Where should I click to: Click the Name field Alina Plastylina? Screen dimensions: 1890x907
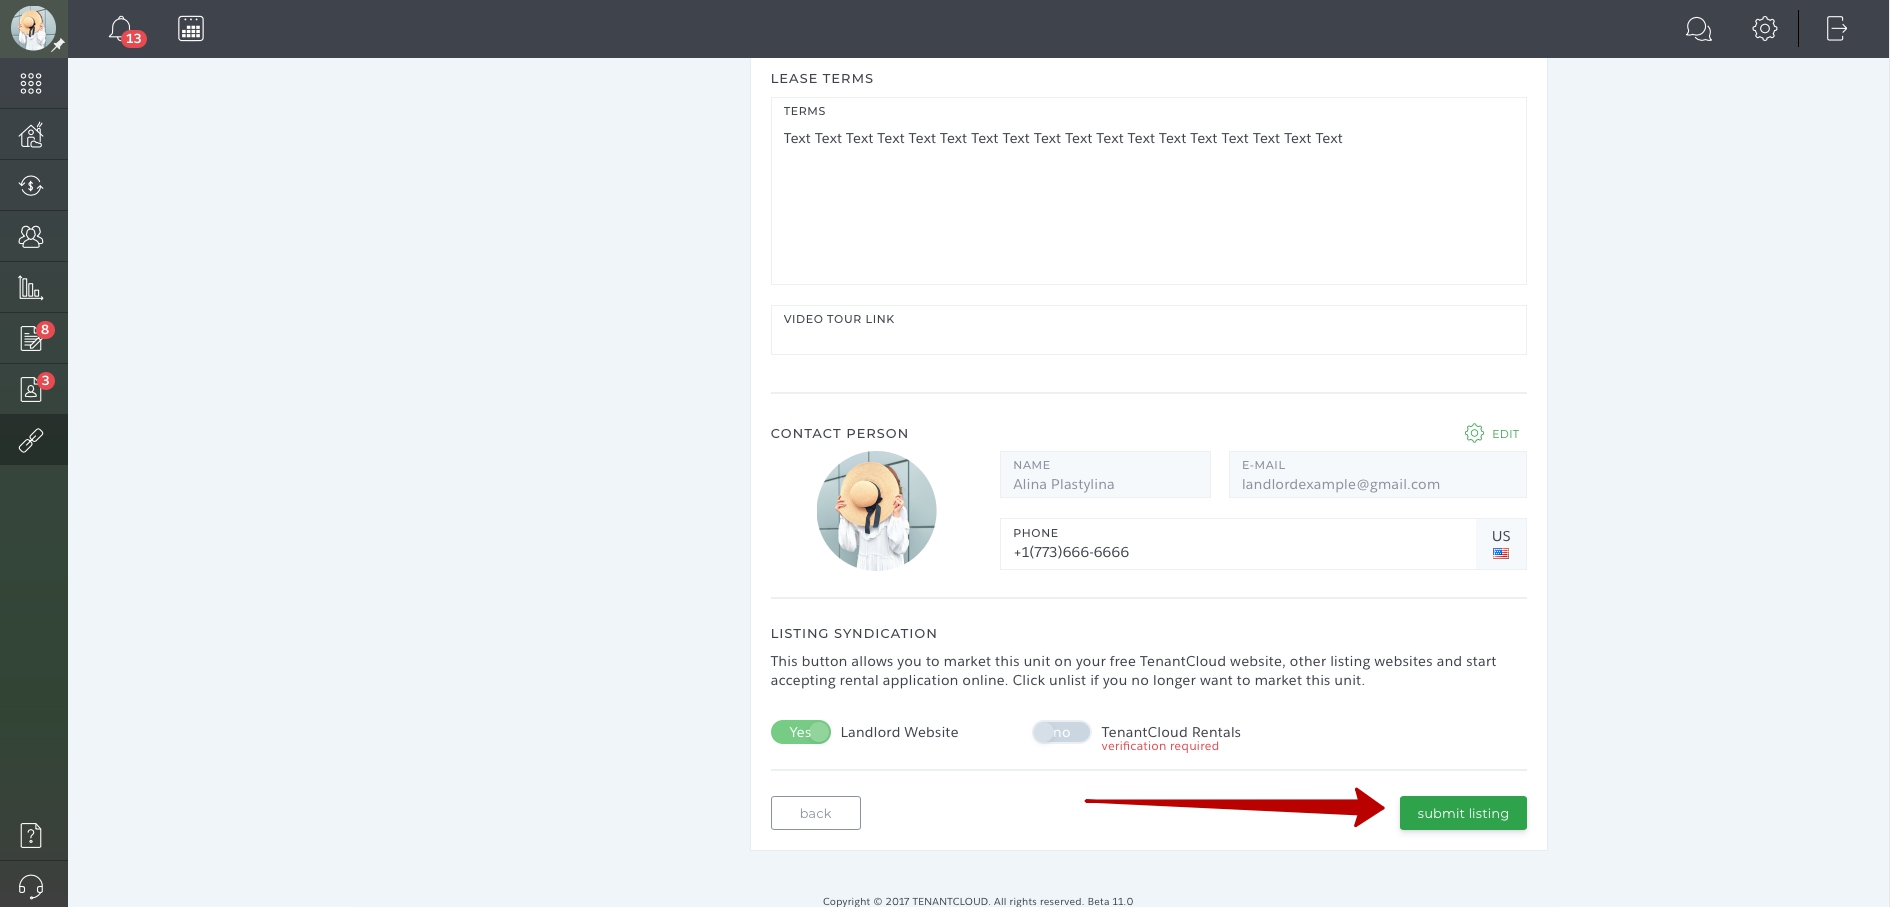[1105, 474]
